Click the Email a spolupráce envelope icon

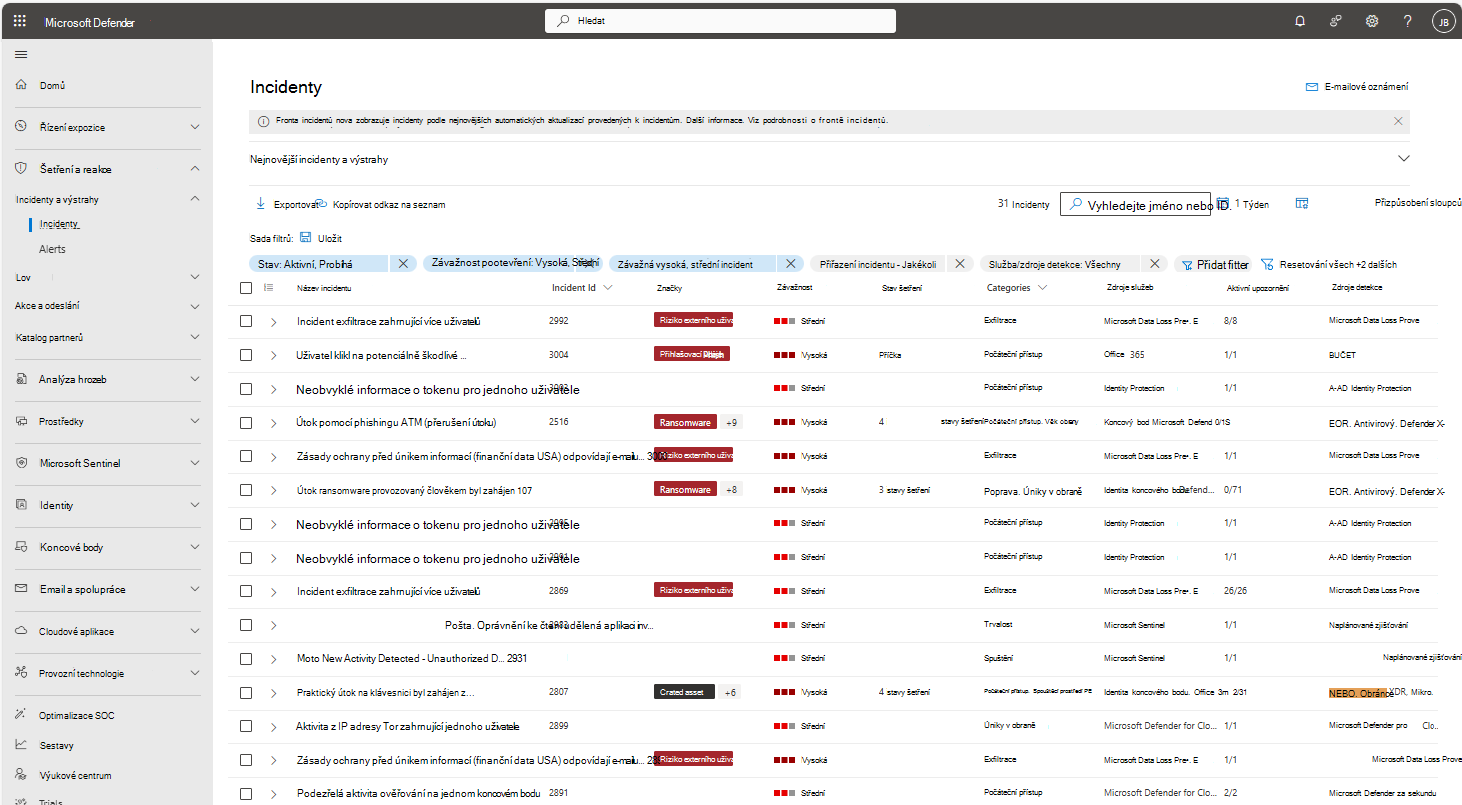(22, 589)
